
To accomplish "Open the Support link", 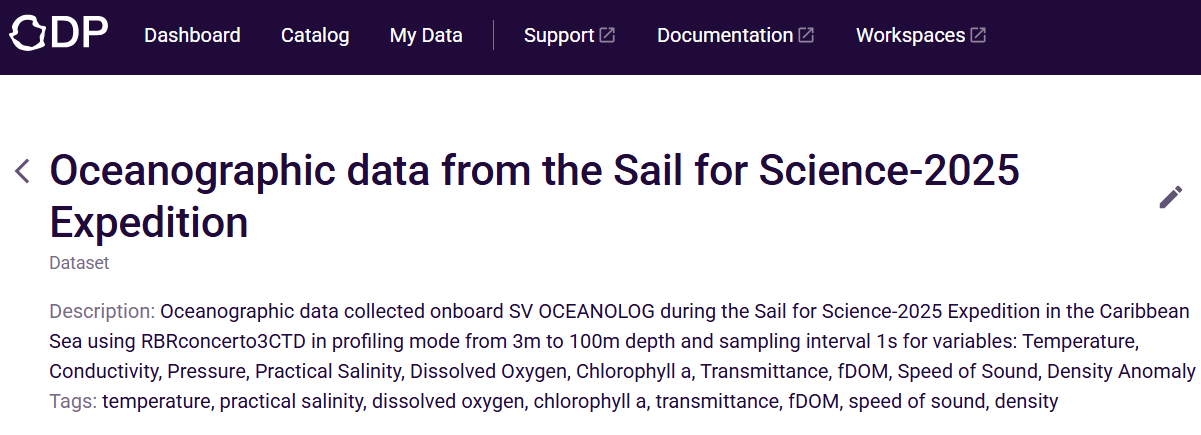I will click(559, 35).
